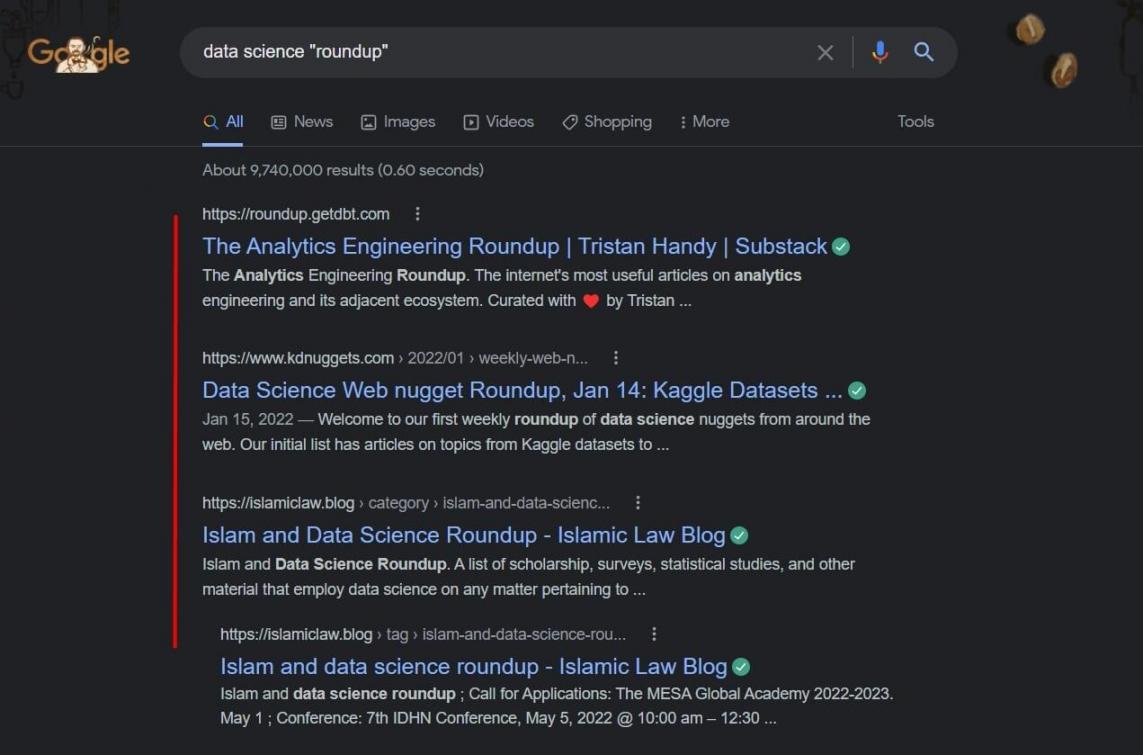Clear the search query with the X icon
The image size is (1143, 755).
825,53
